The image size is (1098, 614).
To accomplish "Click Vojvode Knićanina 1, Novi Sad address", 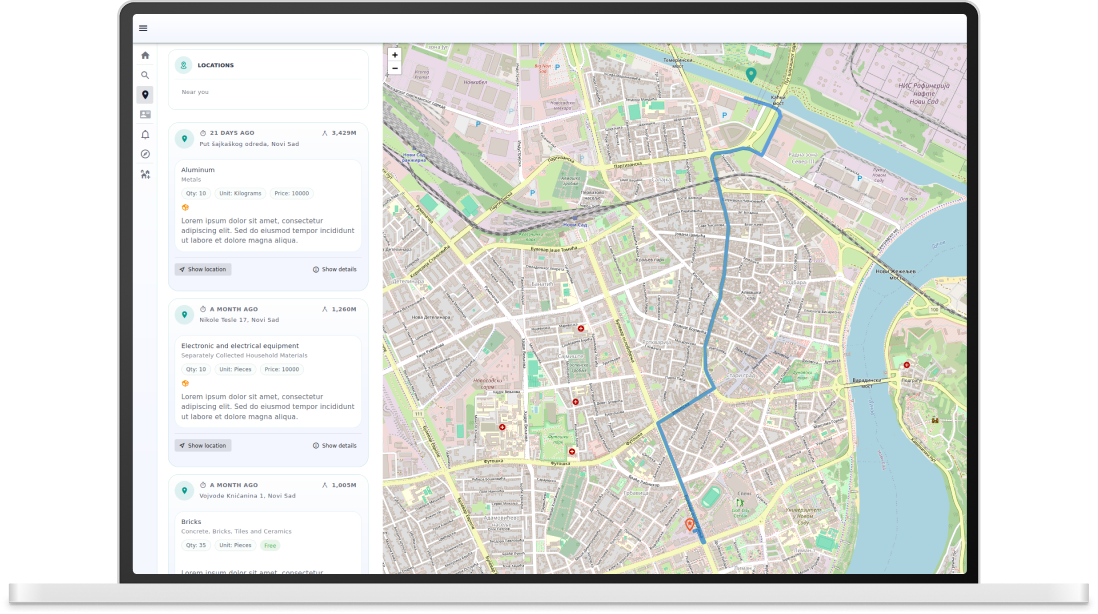I will pyautogui.click(x=247, y=496).
